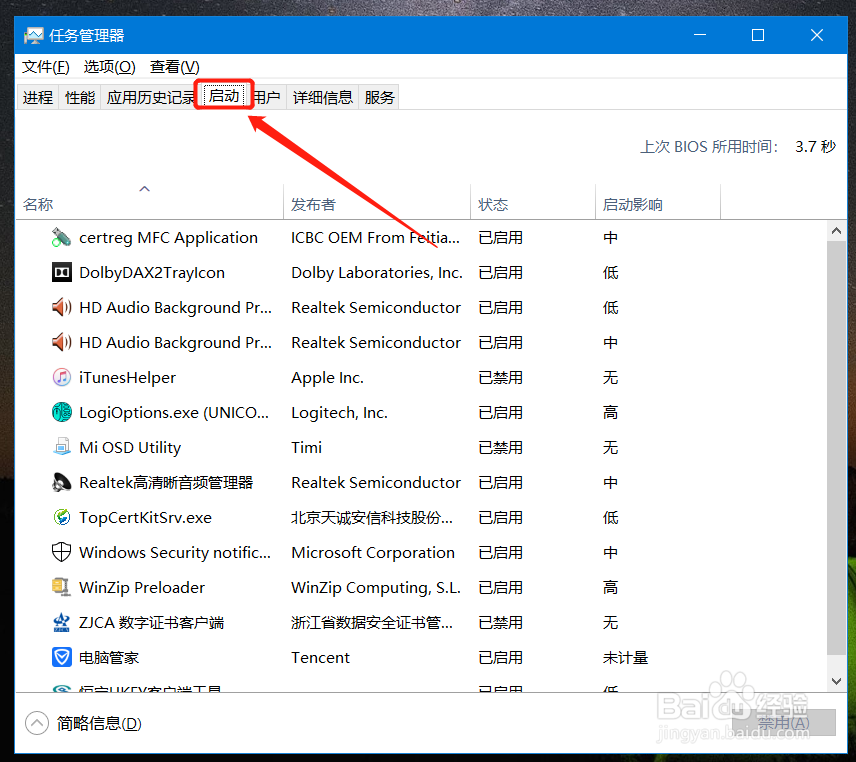856x762 pixels.
Task: Click the certreg MFC Application icon
Action: [62, 238]
